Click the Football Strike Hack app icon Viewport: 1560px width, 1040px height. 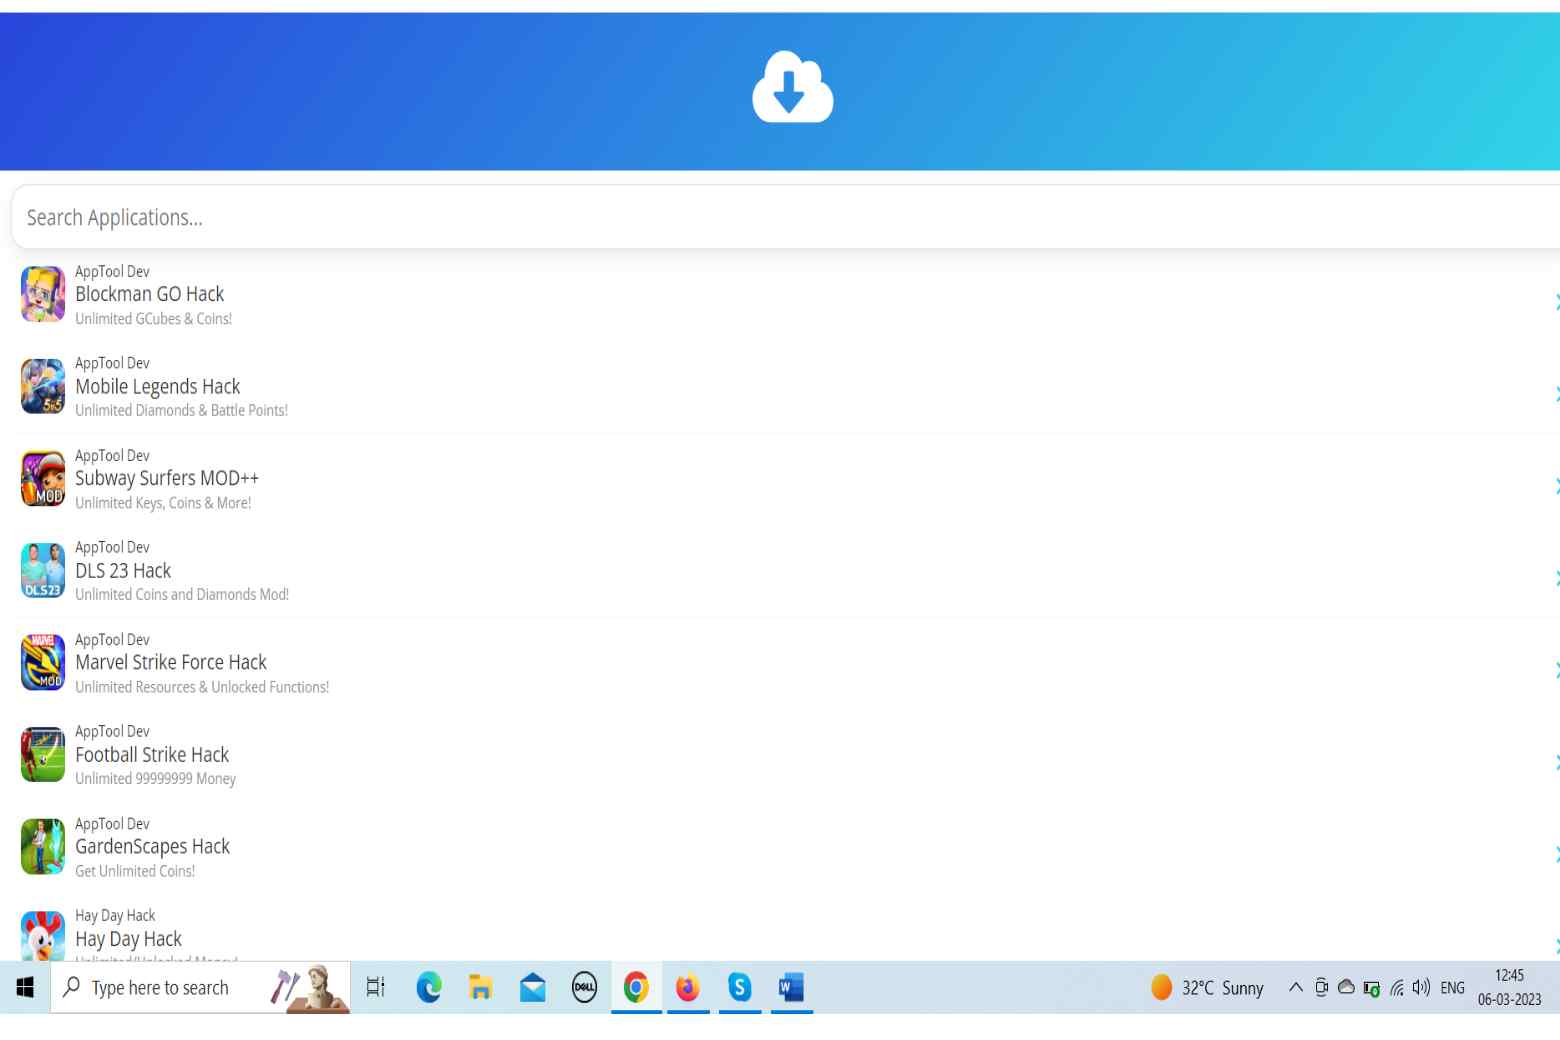pos(43,754)
